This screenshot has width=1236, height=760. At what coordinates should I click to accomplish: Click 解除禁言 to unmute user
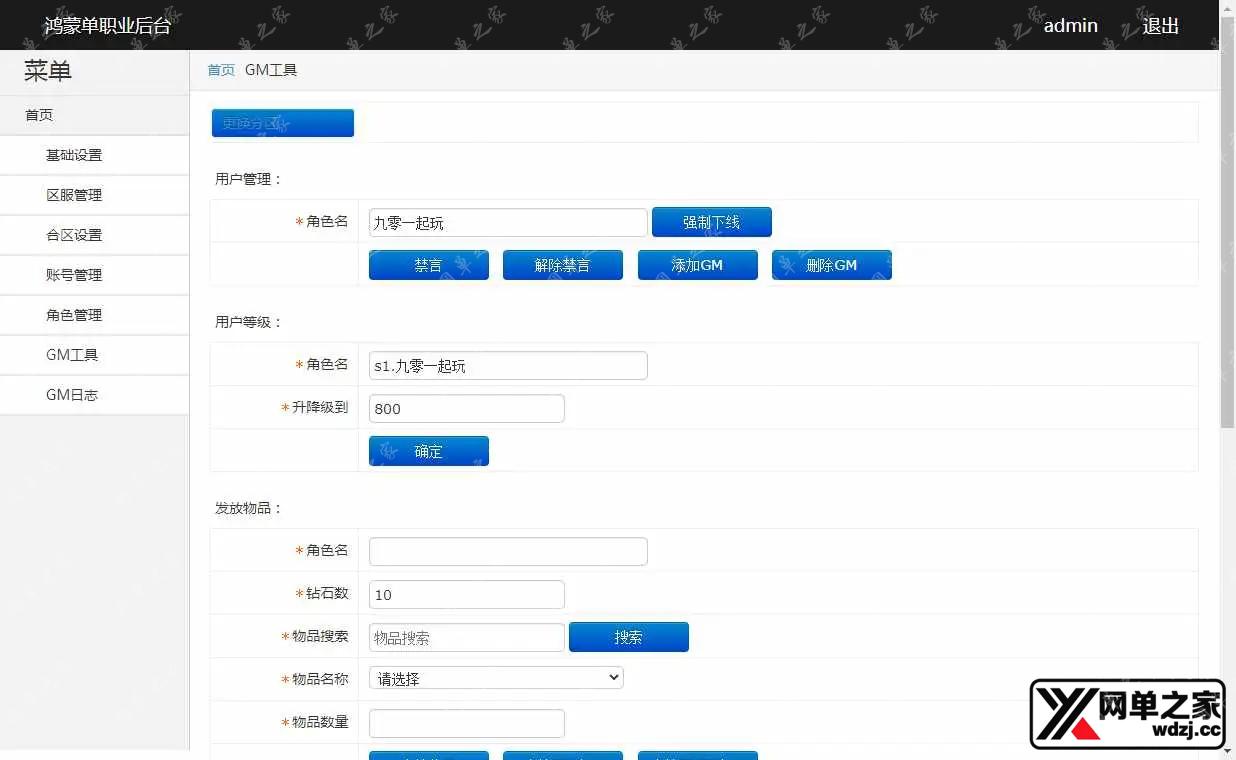tap(562, 265)
